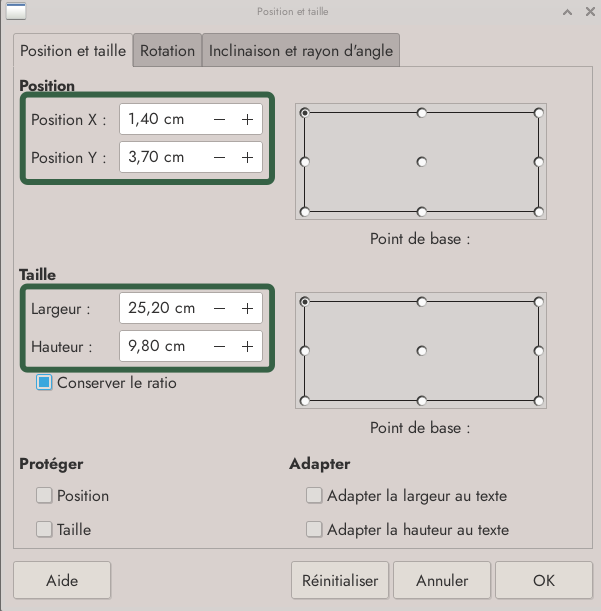601x611 pixels.
Task: Select bottom-right base point in Taille grid
Action: 539,400
